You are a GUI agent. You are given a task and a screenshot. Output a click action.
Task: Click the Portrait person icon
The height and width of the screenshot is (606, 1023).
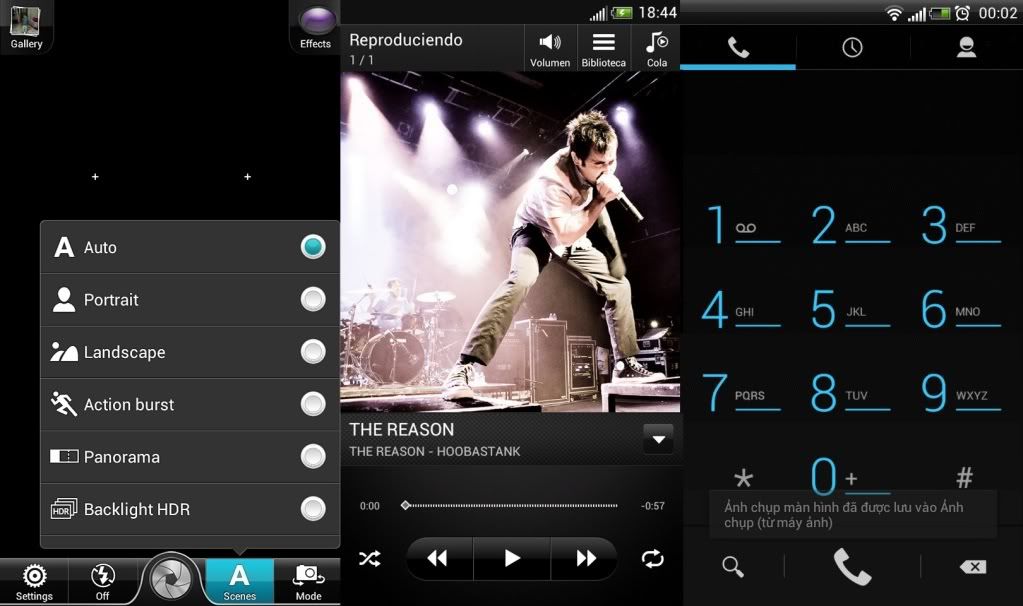(64, 299)
